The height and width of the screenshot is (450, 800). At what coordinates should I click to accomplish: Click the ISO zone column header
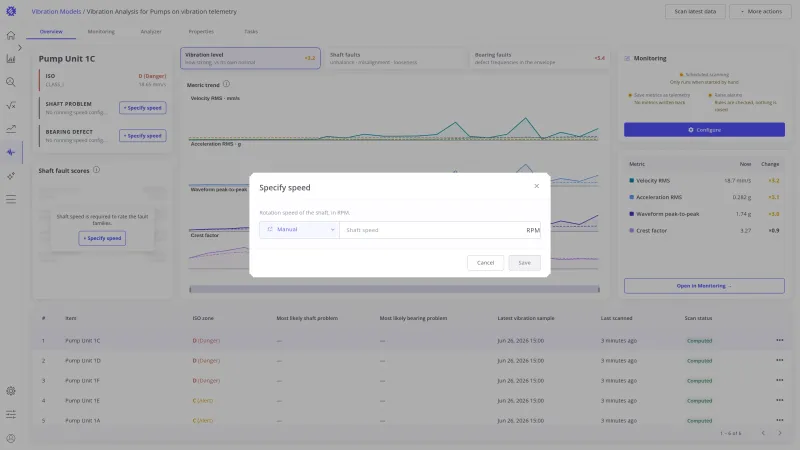click(203, 318)
